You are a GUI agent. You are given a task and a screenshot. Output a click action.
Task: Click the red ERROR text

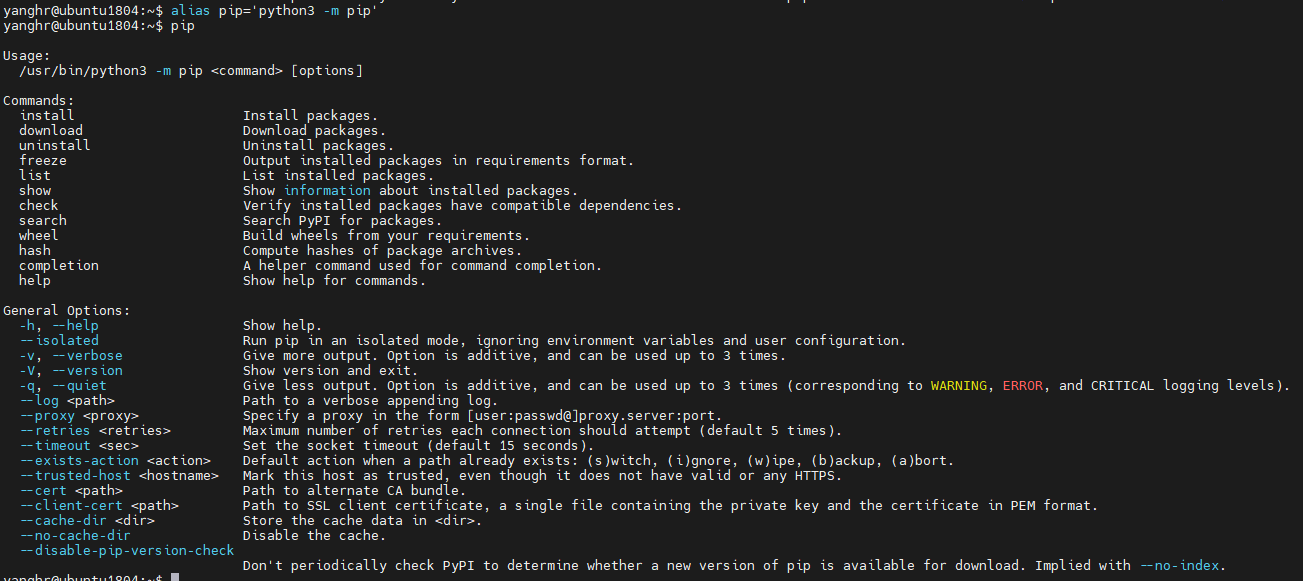coord(1023,385)
